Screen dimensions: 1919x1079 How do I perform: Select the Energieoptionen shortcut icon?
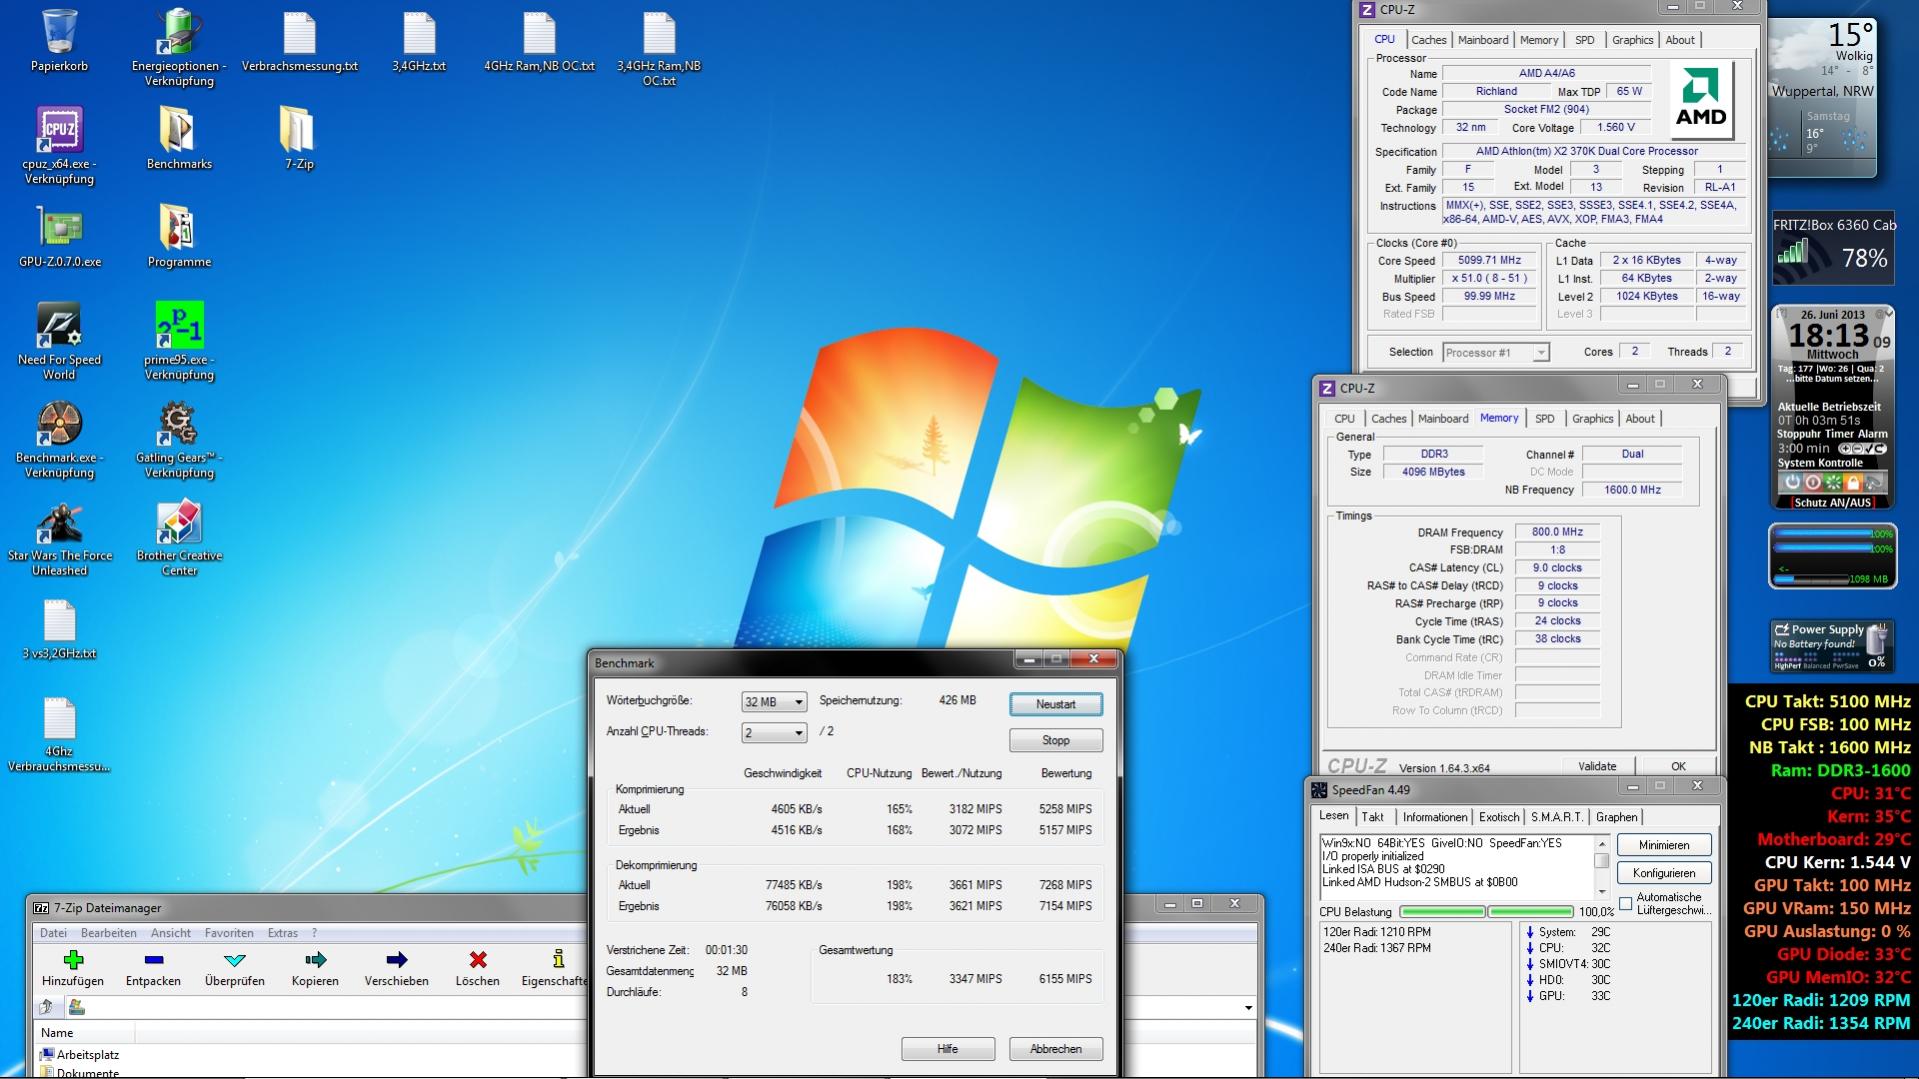(179, 32)
